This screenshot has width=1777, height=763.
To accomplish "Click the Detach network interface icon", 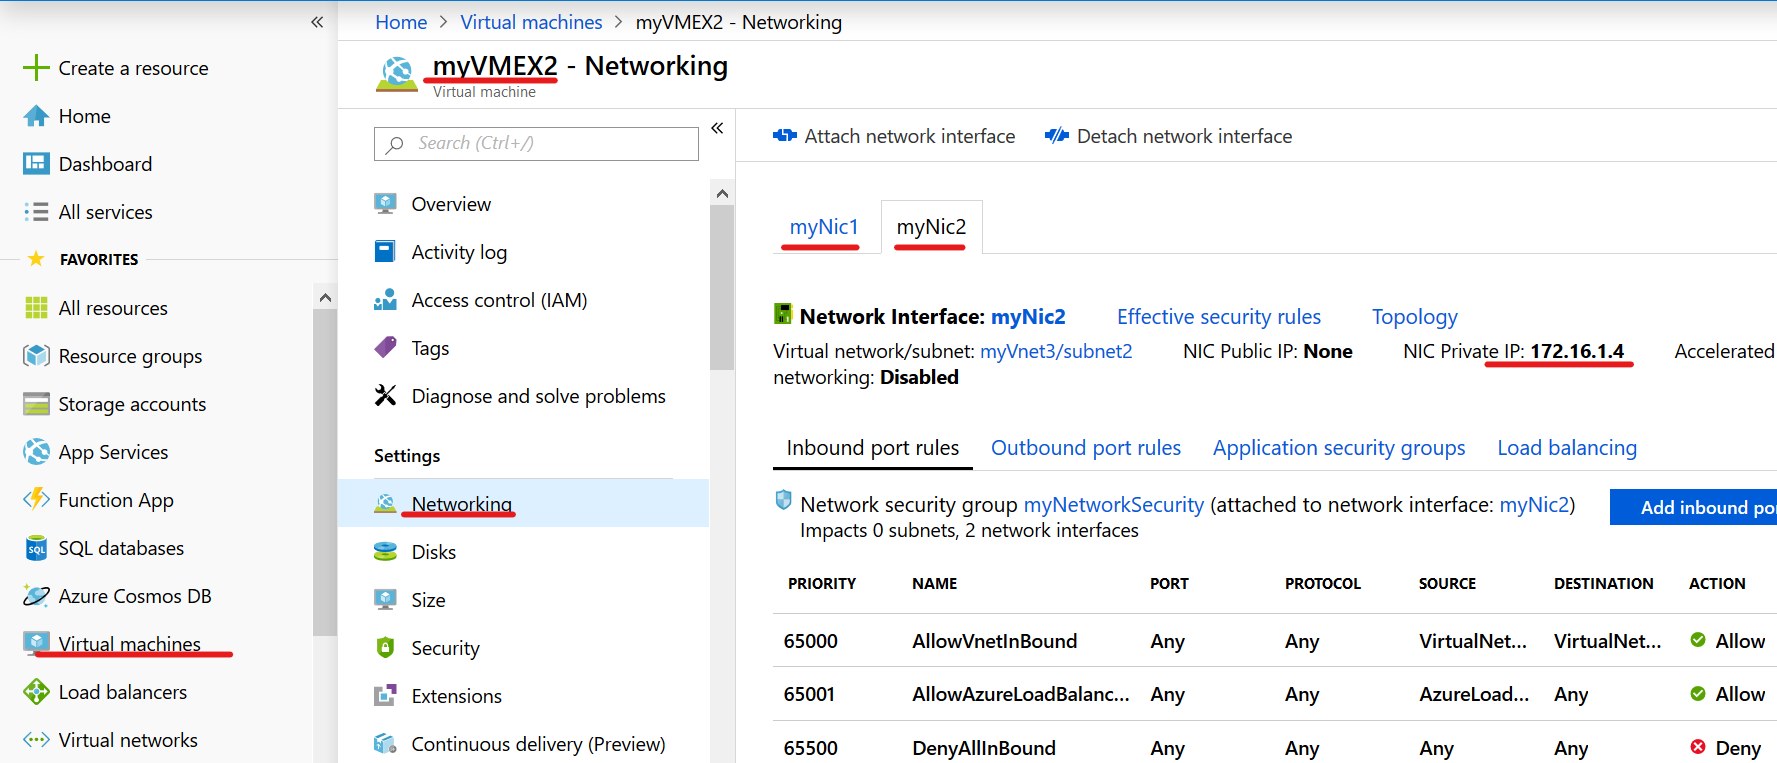I will 1057,136.
